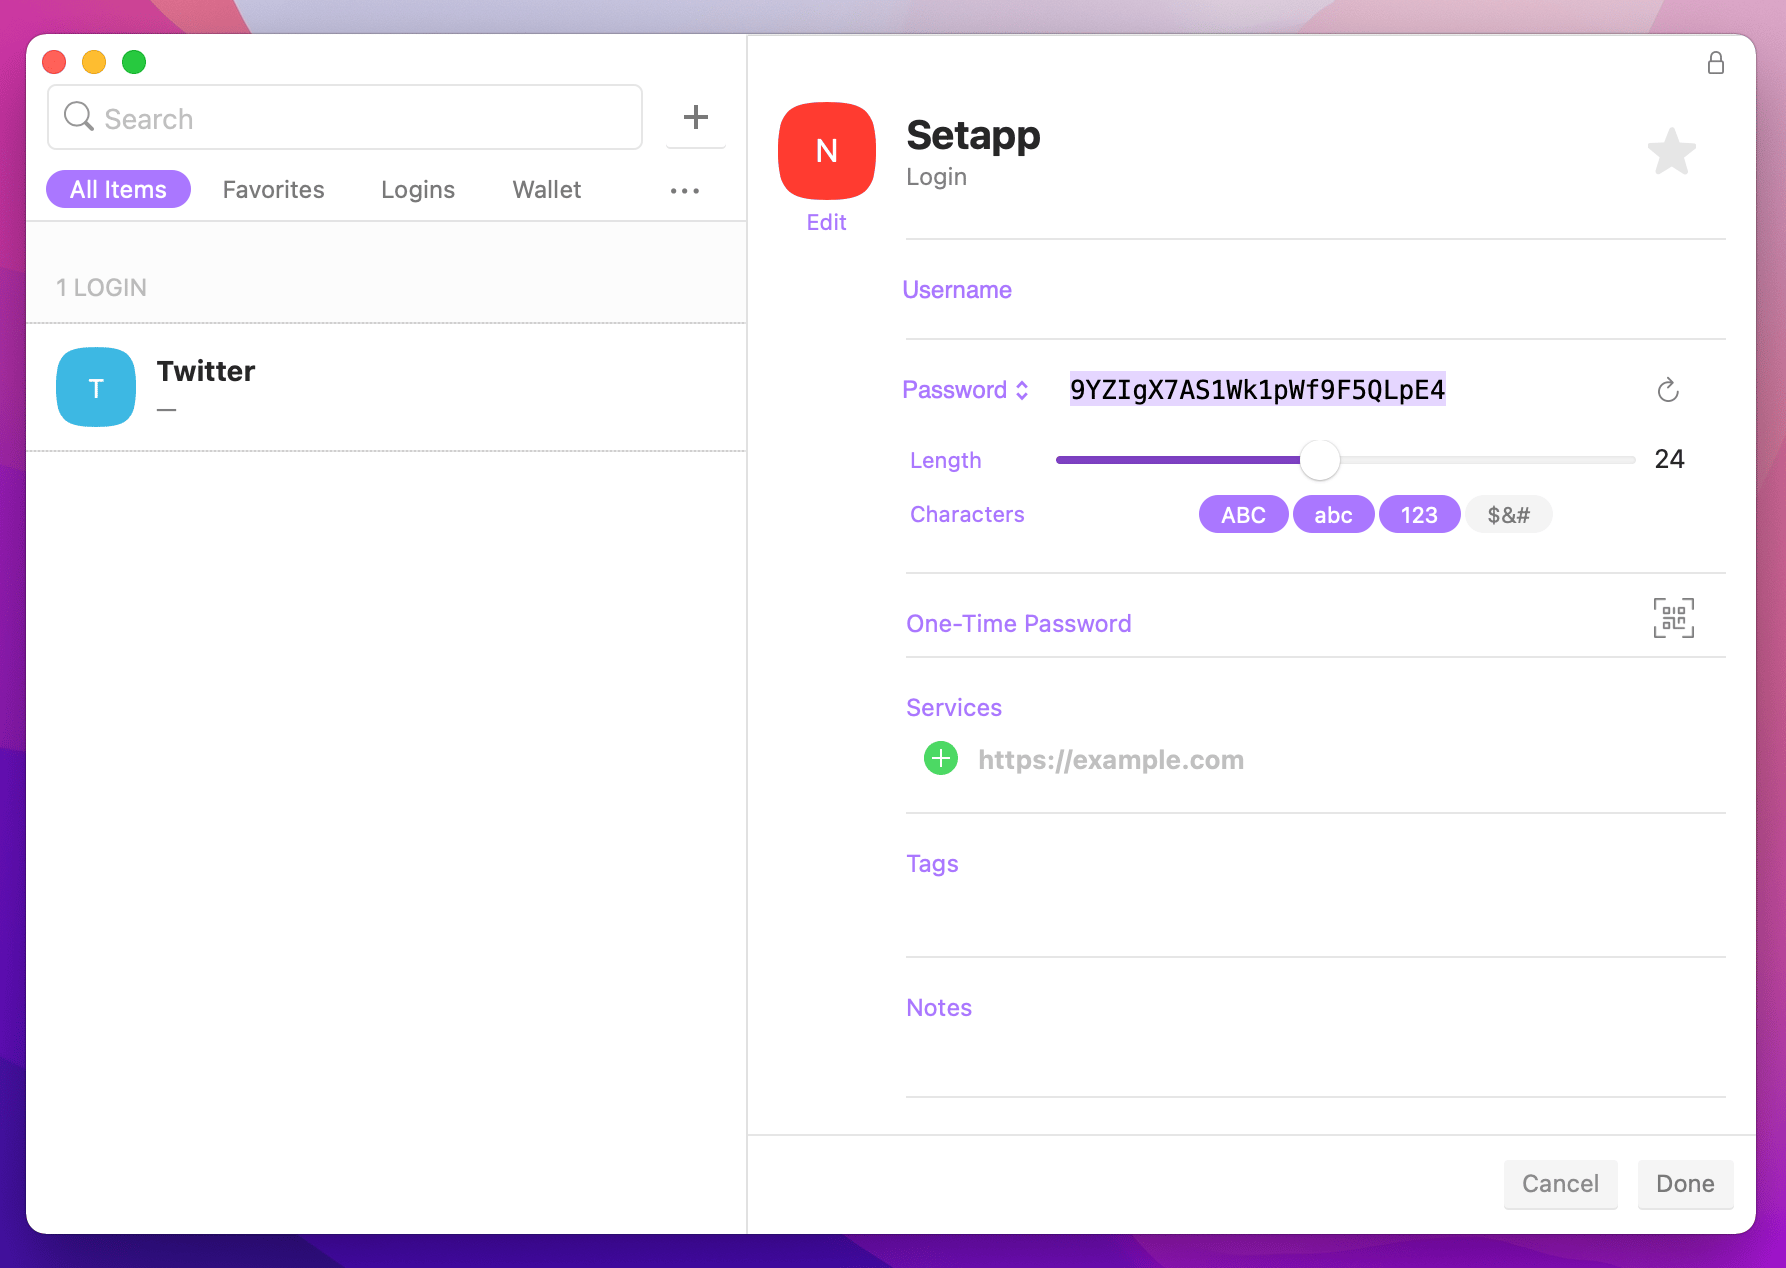Switch to Logins tab
This screenshot has width=1786, height=1268.
point(418,190)
